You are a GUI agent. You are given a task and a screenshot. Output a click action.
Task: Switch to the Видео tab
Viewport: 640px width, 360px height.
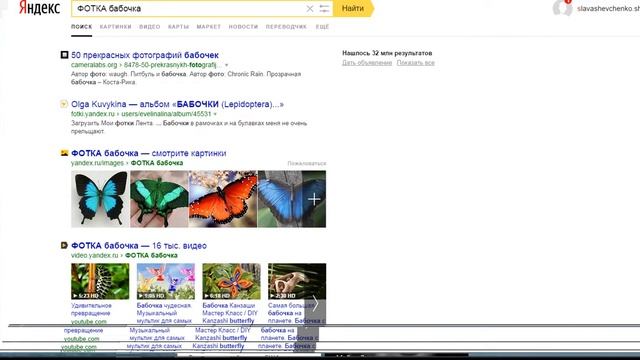click(150, 27)
